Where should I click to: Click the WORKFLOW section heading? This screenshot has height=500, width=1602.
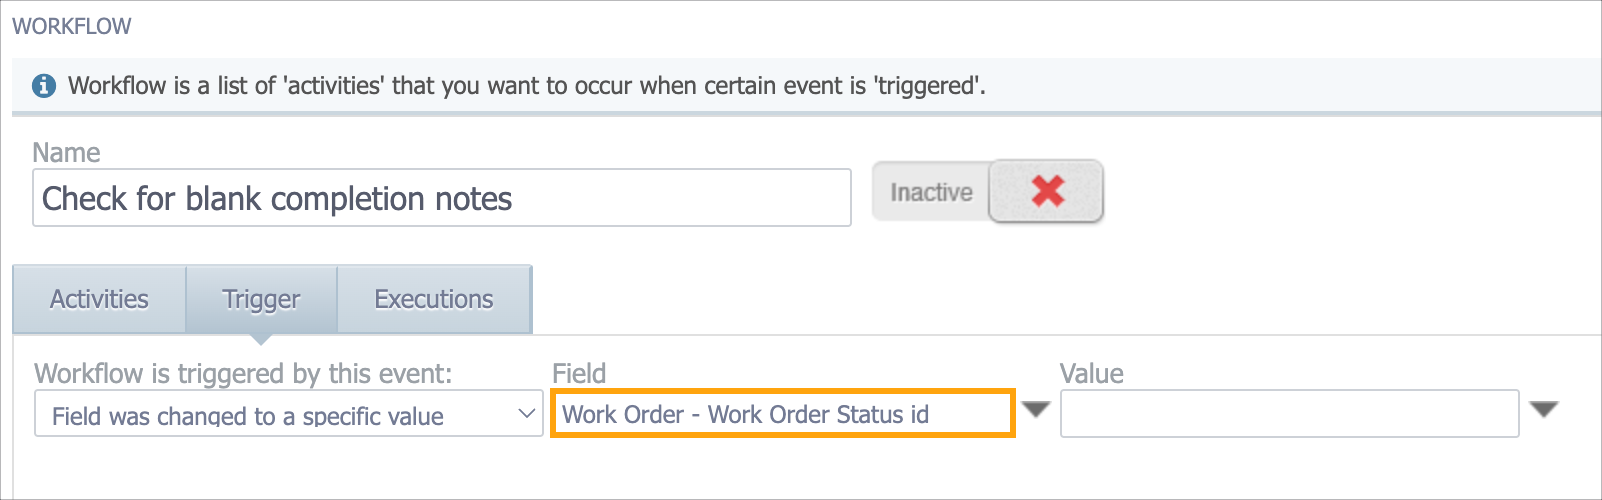click(x=72, y=26)
